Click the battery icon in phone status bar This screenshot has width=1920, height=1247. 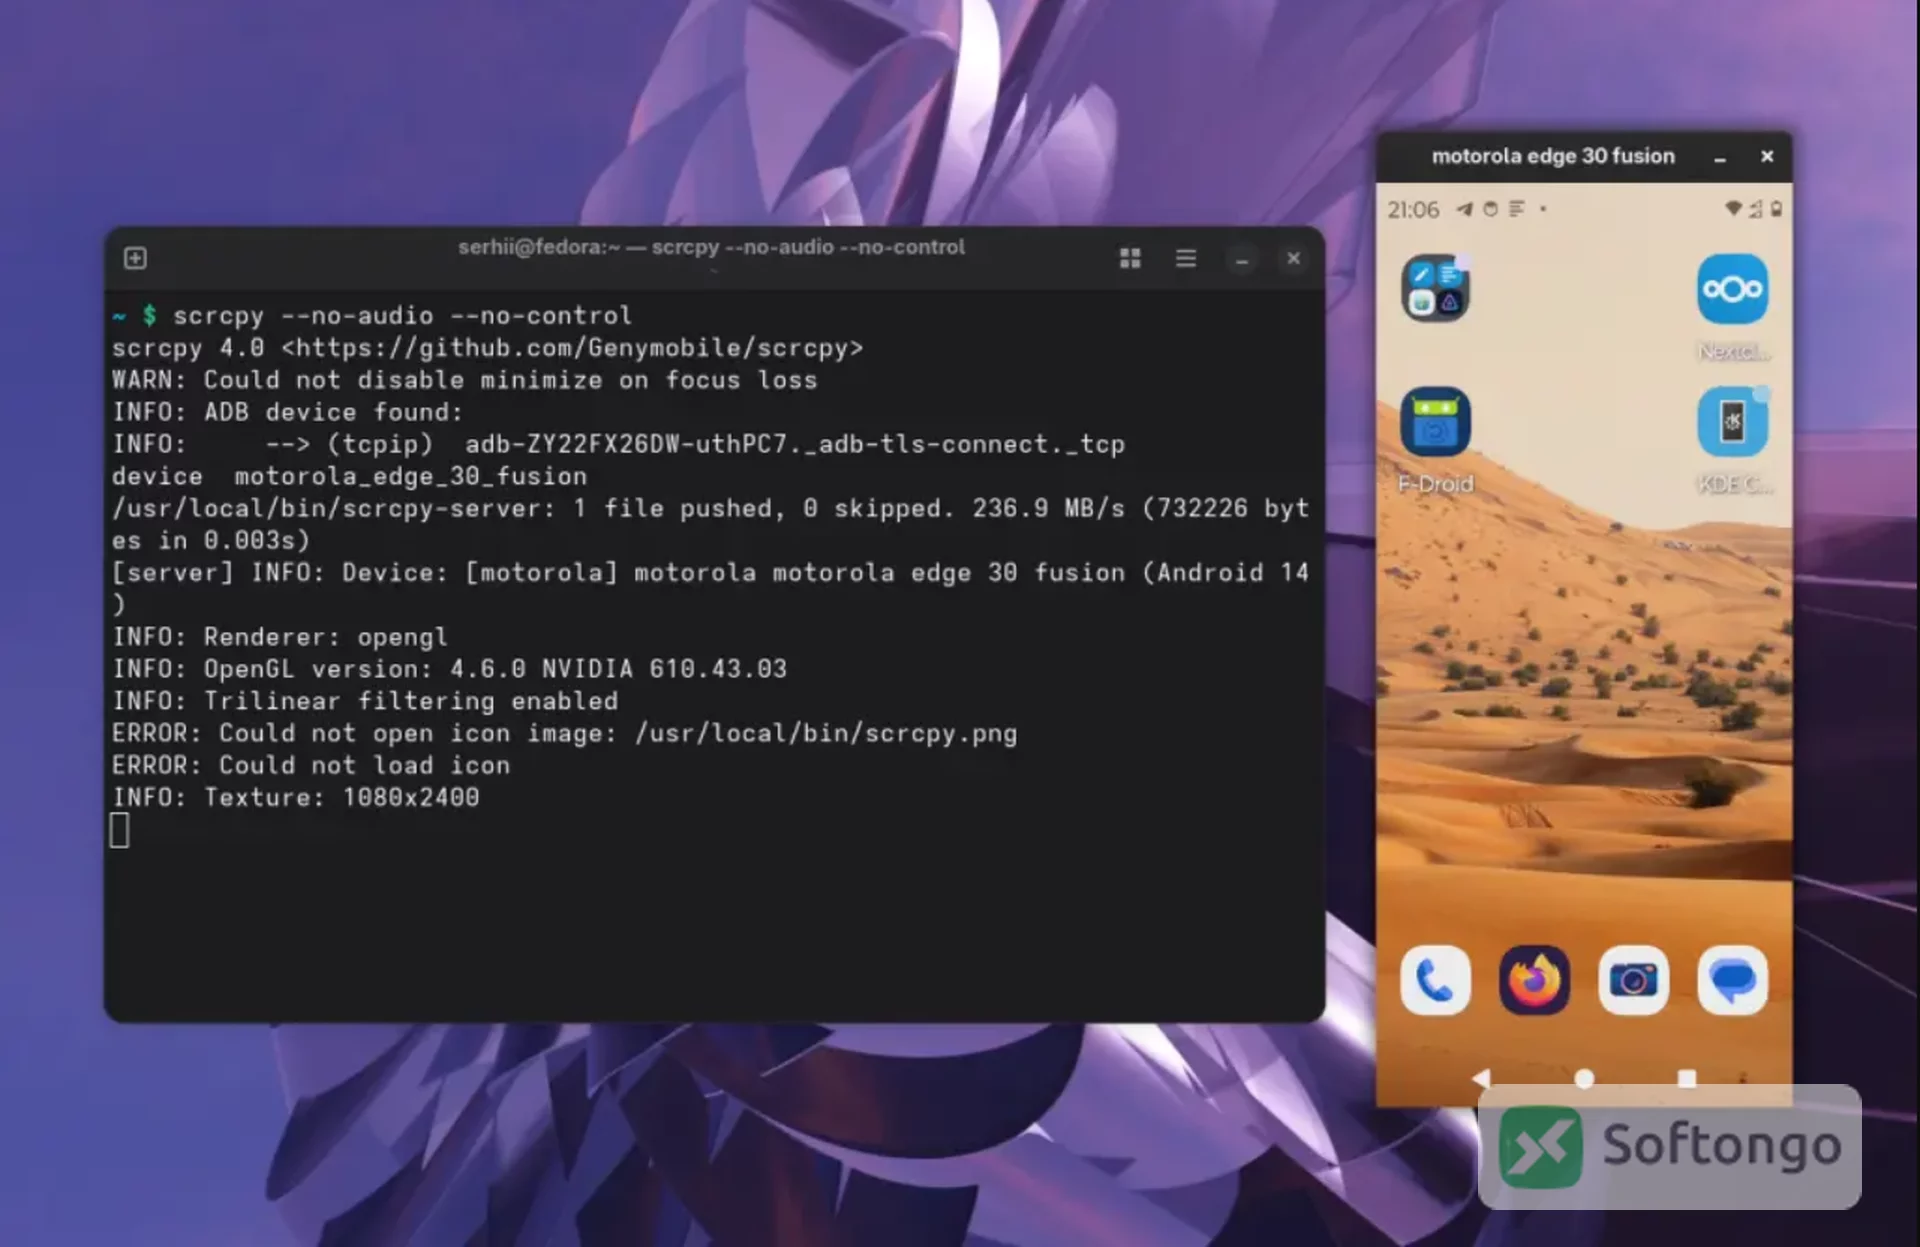[x=1776, y=208]
